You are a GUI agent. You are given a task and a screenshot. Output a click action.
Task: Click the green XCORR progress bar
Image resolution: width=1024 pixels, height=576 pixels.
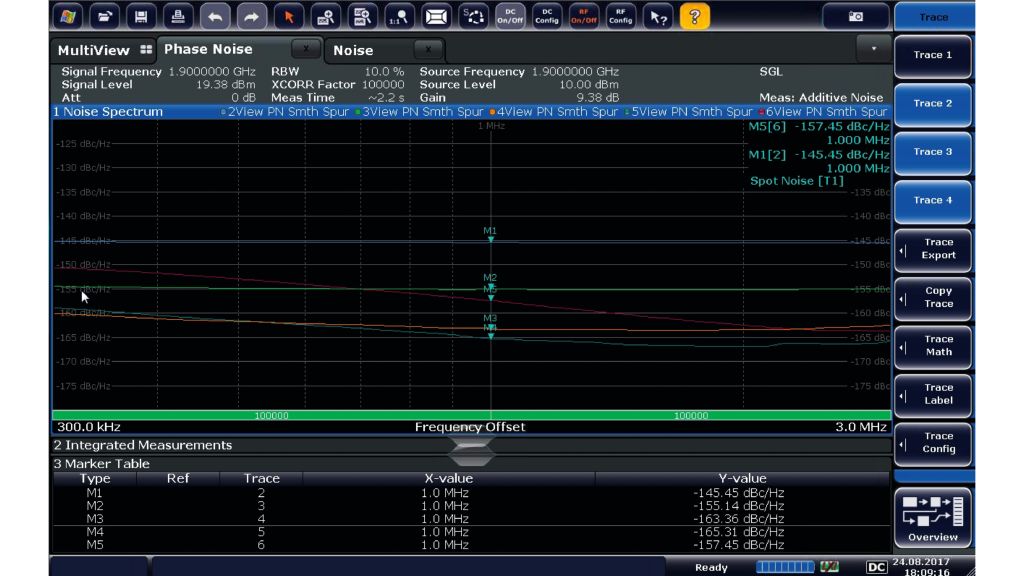tap(472, 415)
